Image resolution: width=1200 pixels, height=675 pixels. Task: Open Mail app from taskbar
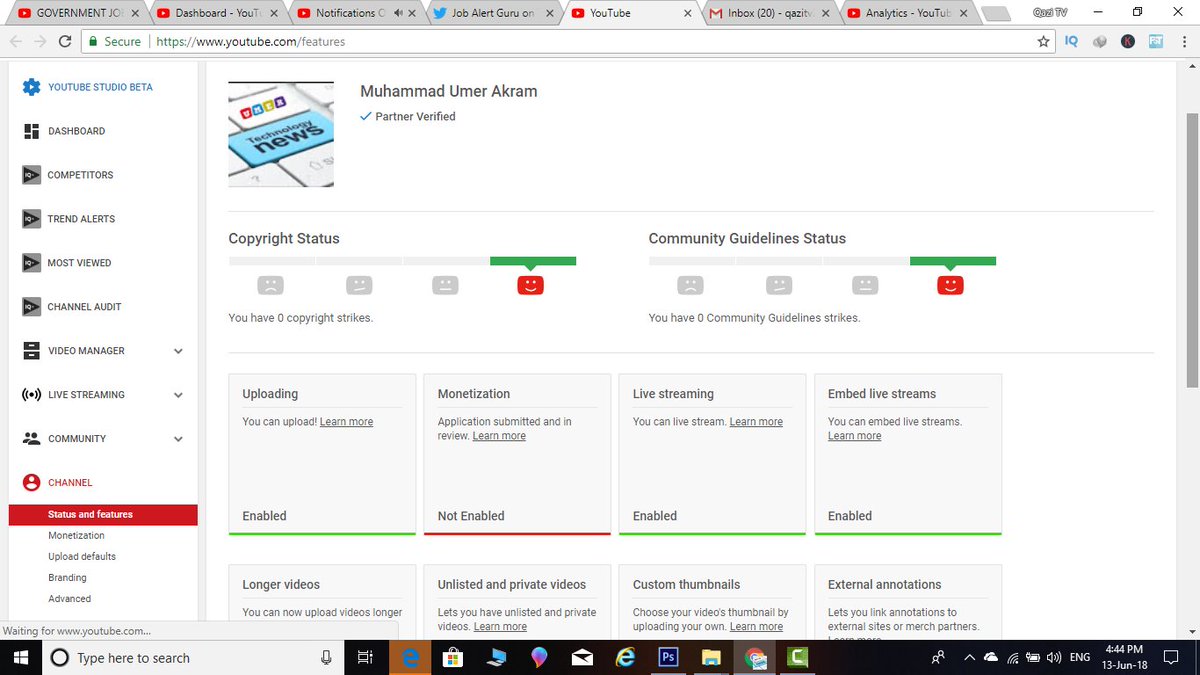(x=582, y=657)
